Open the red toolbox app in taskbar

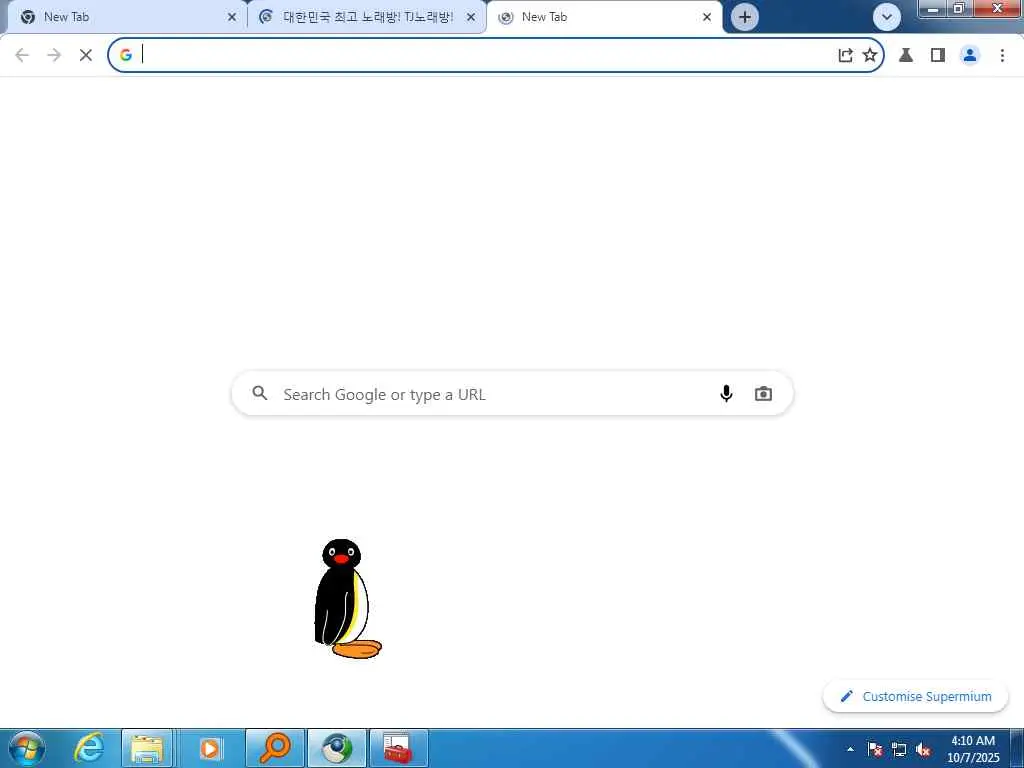[398, 748]
